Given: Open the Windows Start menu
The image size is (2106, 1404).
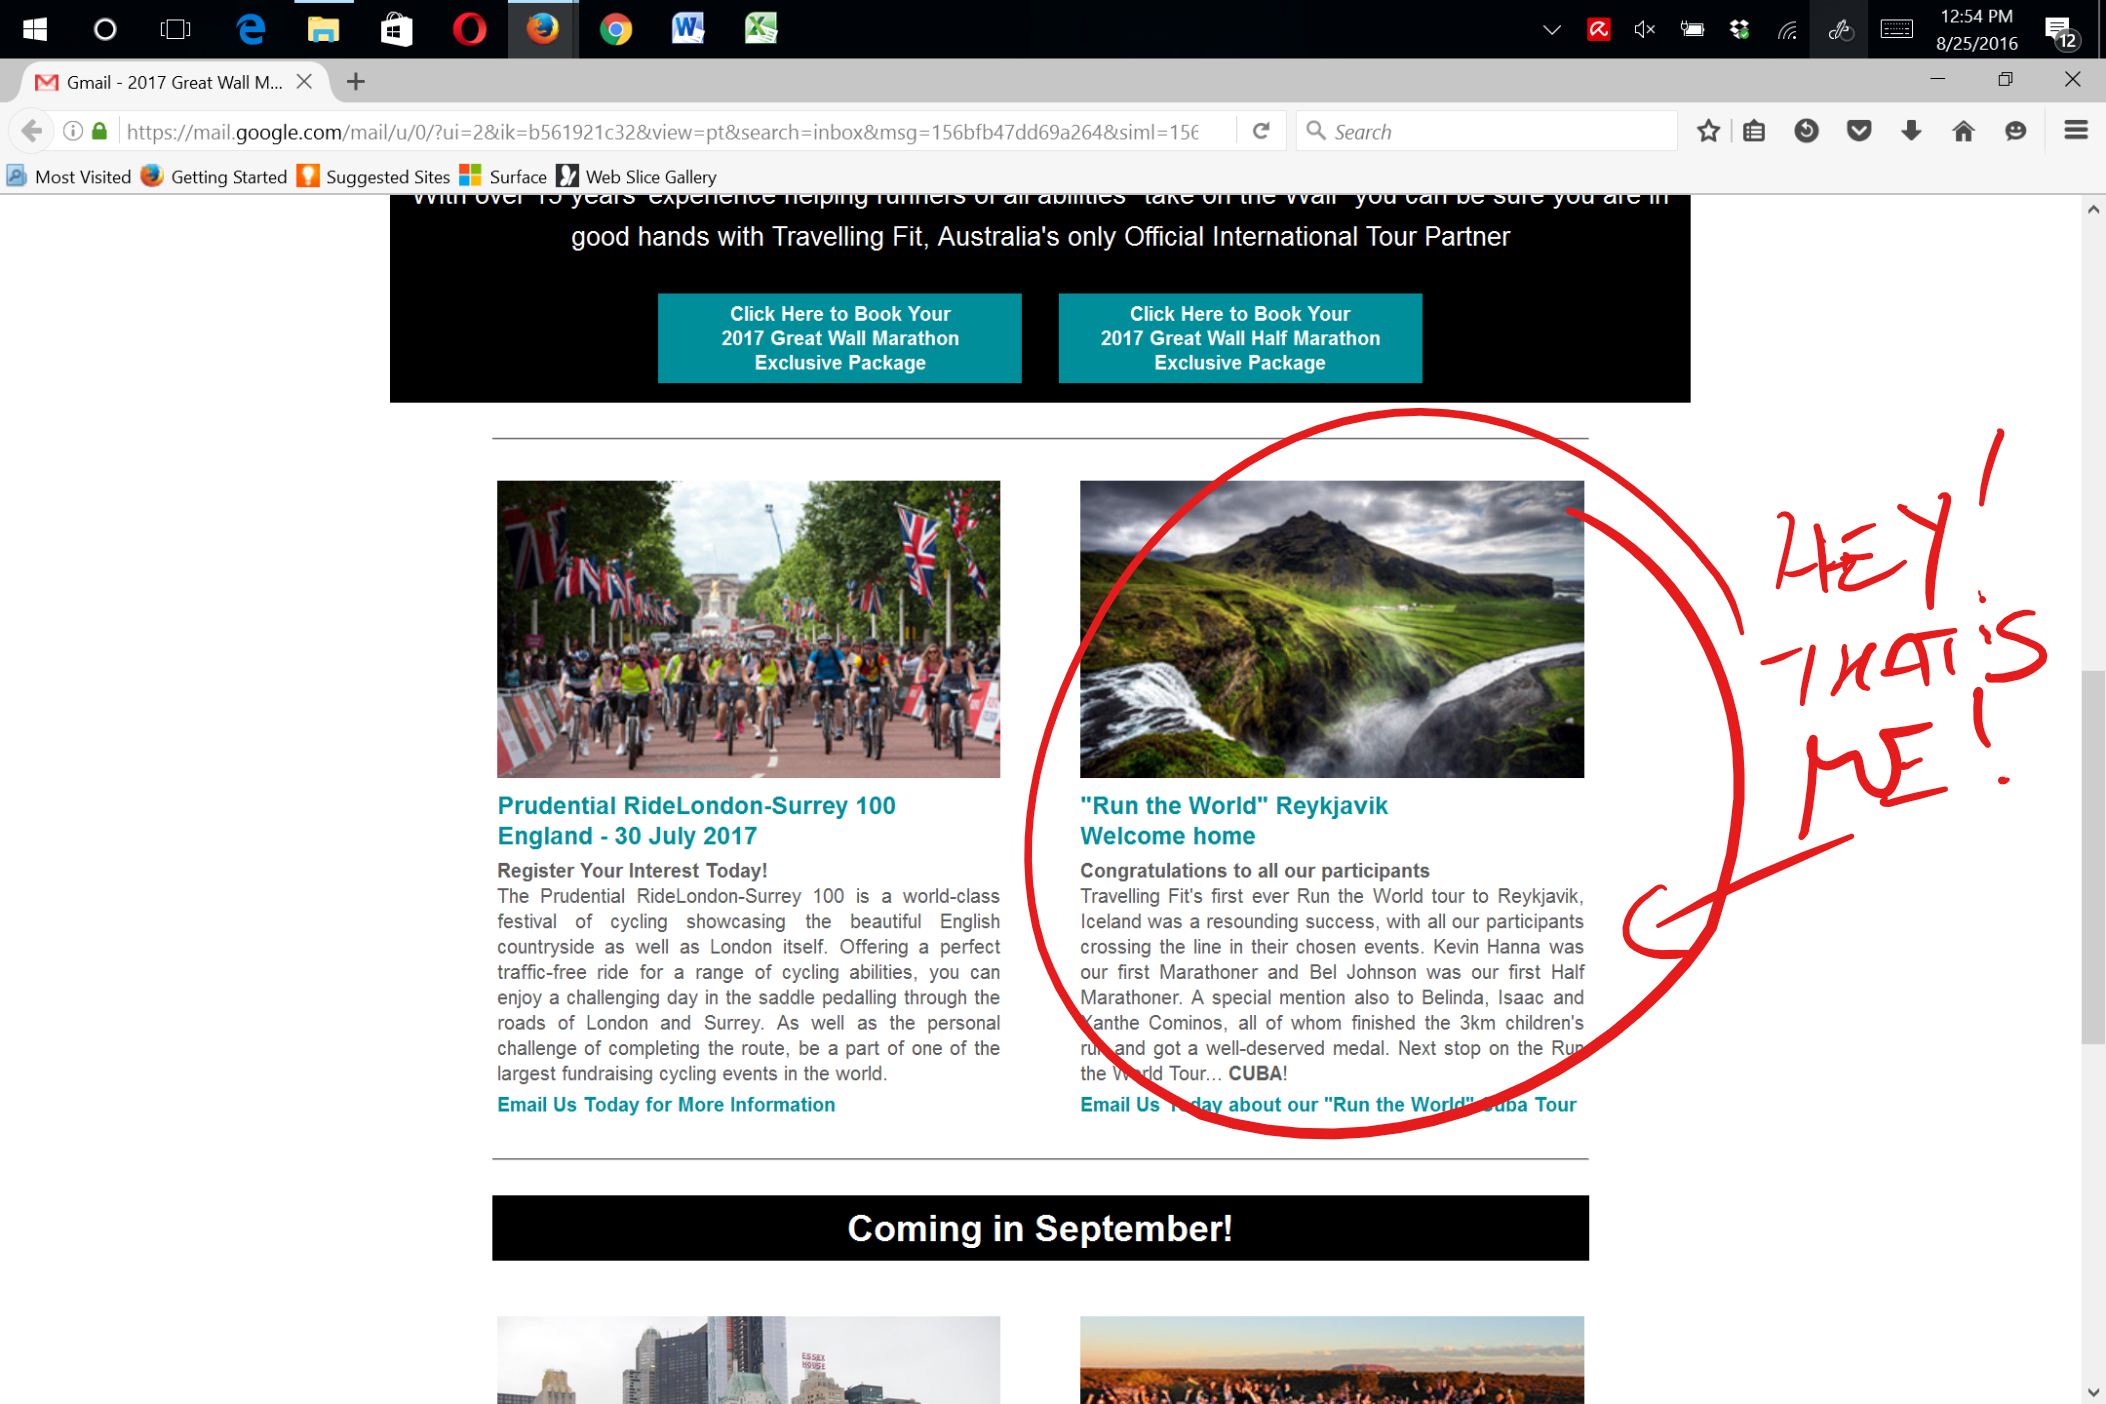Looking at the screenshot, I should click(35, 29).
